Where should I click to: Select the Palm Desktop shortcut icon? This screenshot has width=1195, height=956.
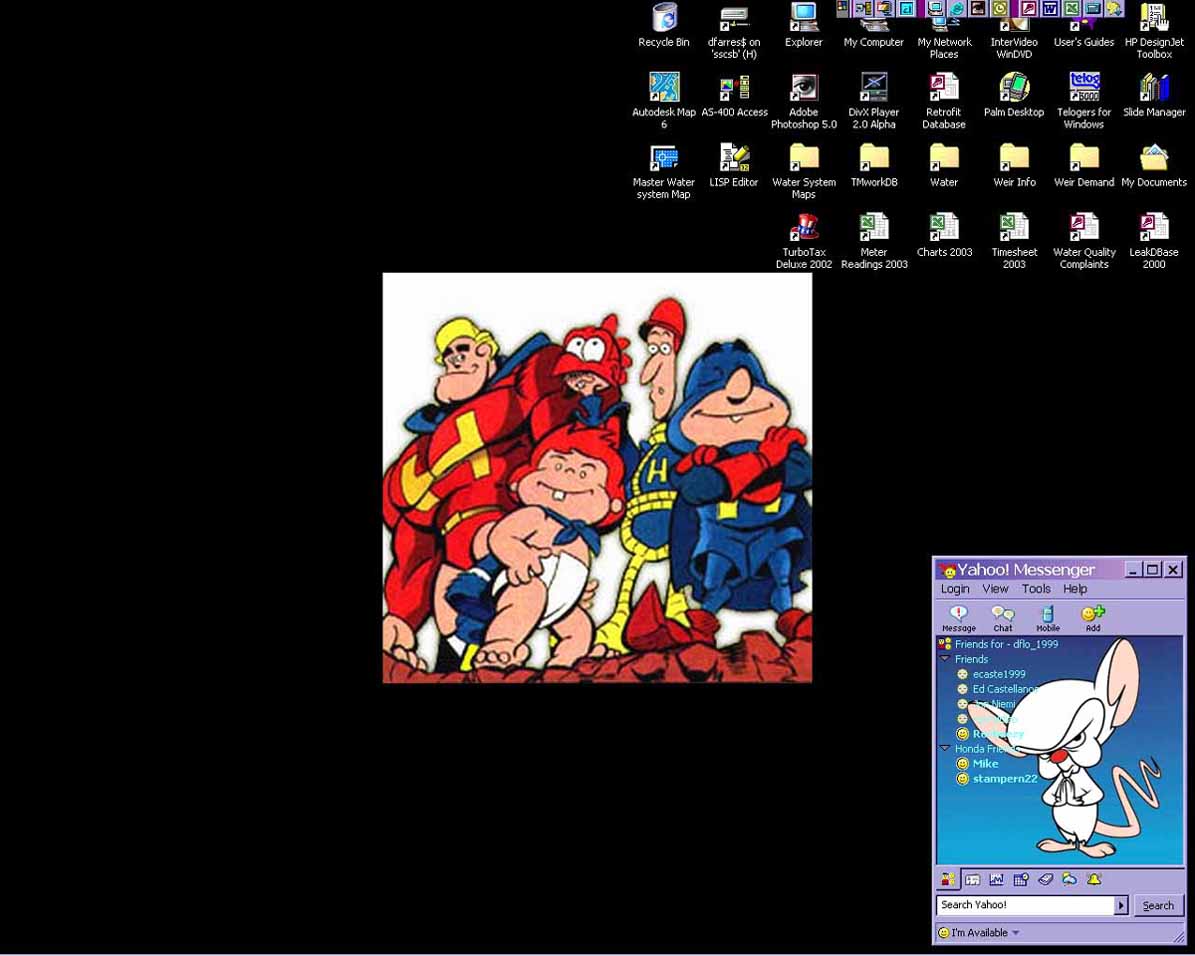tap(1013, 89)
